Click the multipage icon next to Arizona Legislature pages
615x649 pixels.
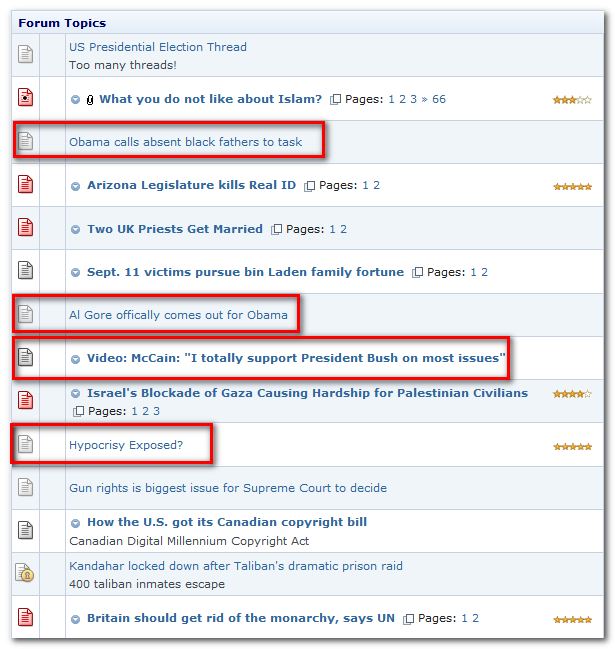click(x=309, y=186)
